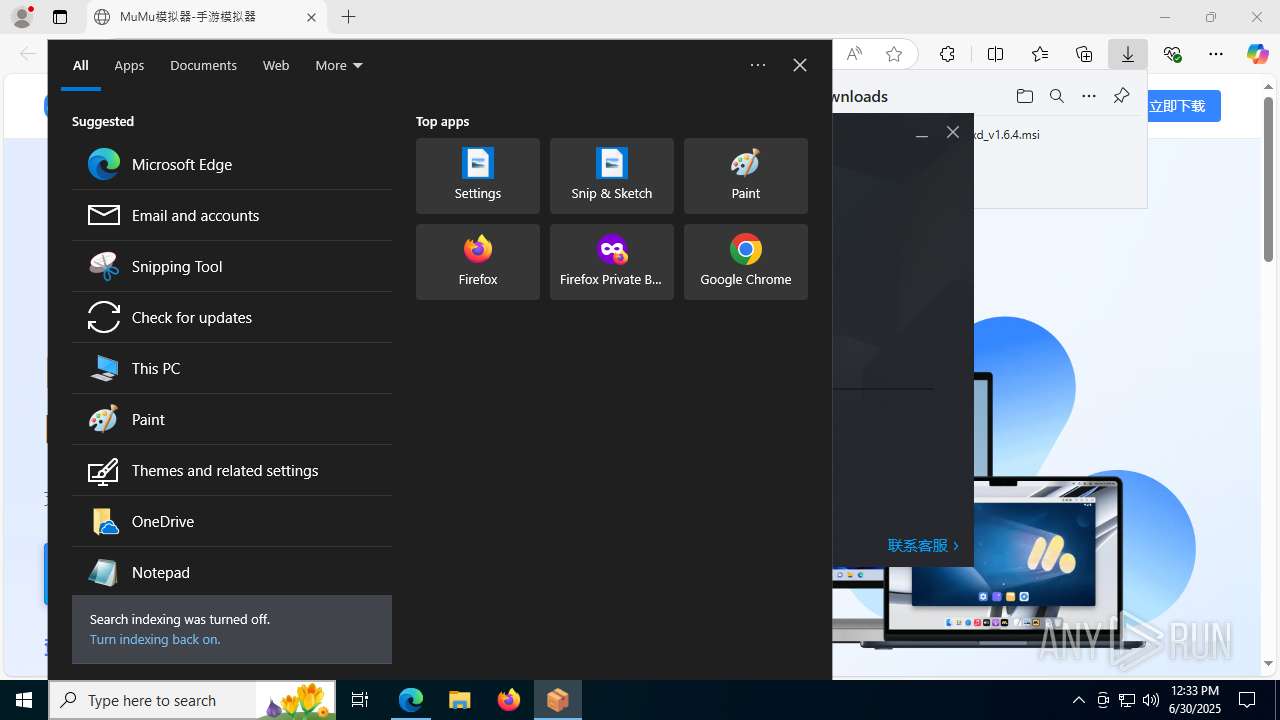The image size is (1280, 720).
Task: Open Browser essentials icon in Edge
Action: [1173, 54]
